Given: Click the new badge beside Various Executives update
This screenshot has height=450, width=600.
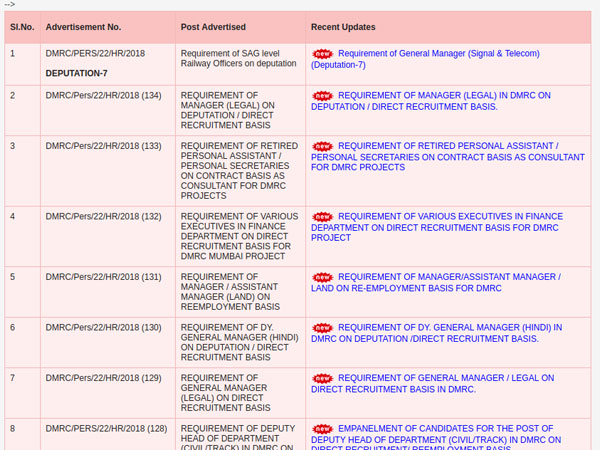Looking at the screenshot, I should (323, 217).
